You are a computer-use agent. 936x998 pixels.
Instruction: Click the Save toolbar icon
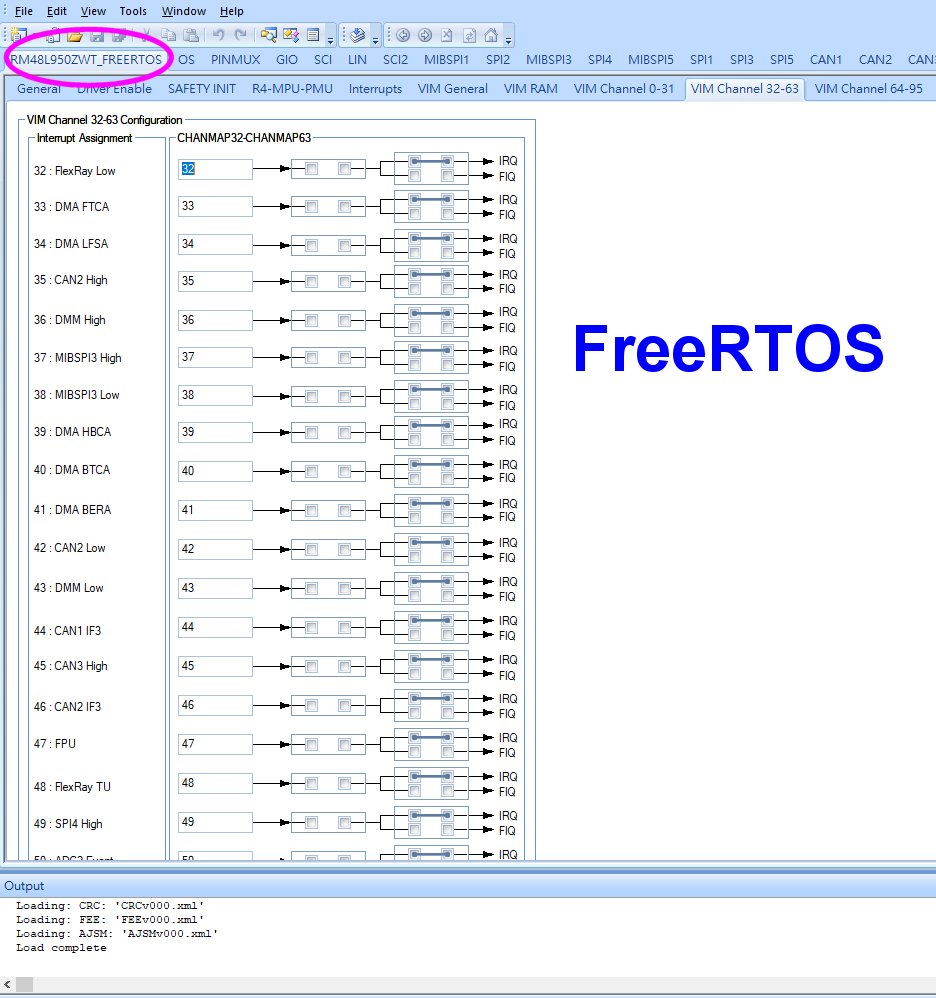click(x=97, y=36)
